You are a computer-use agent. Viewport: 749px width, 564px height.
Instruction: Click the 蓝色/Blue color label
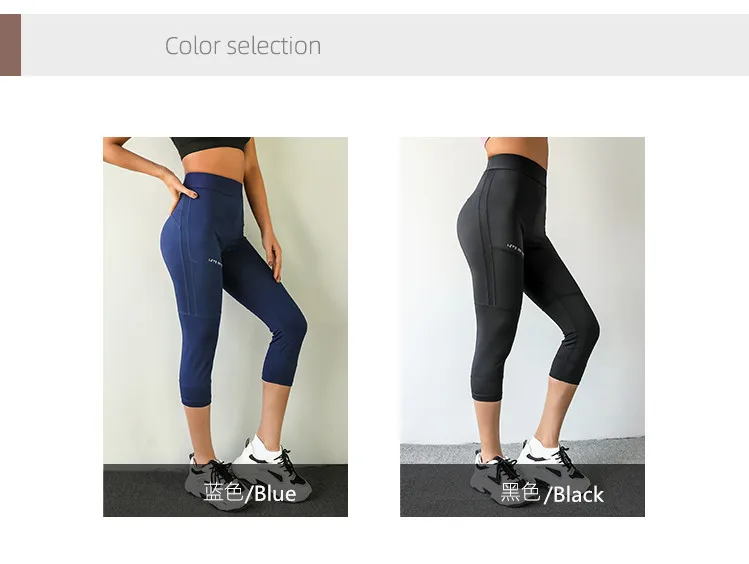pyautogui.click(x=250, y=493)
